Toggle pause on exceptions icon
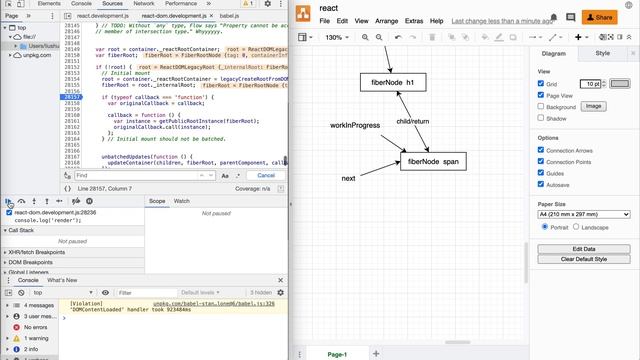640x360 pixels. coord(89,201)
